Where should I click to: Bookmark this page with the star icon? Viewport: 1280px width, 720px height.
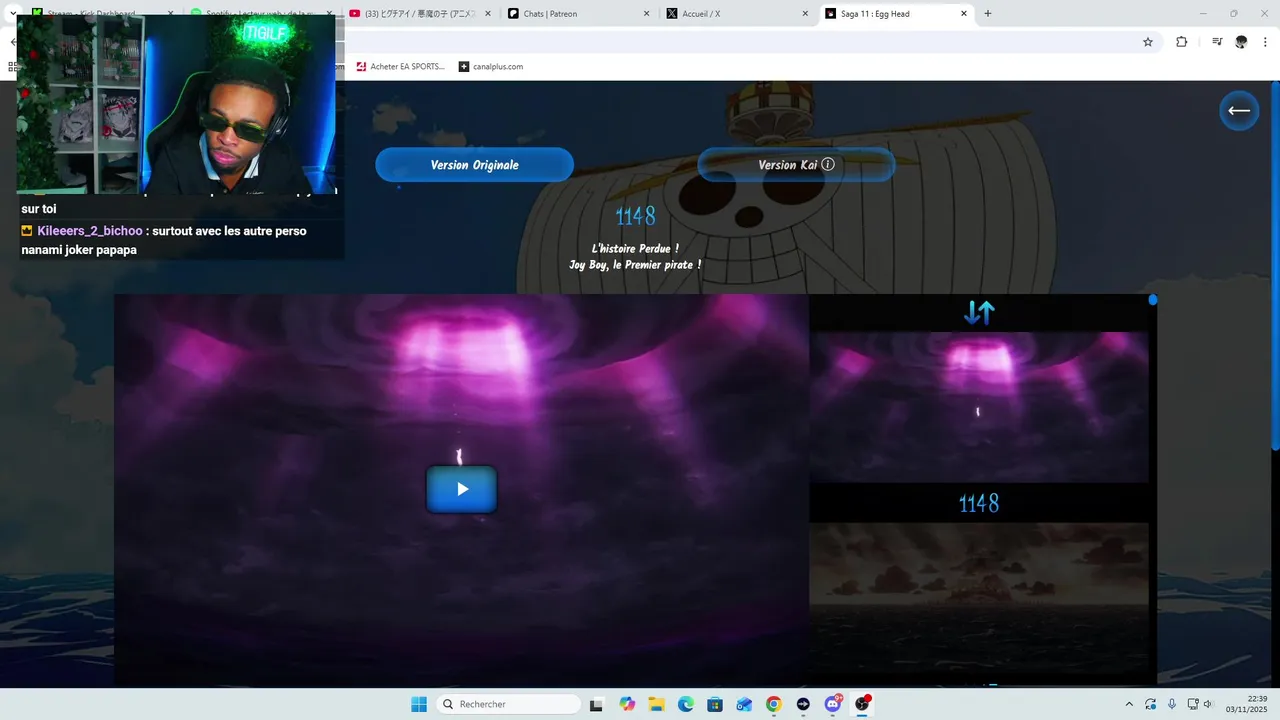click(1148, 42)
